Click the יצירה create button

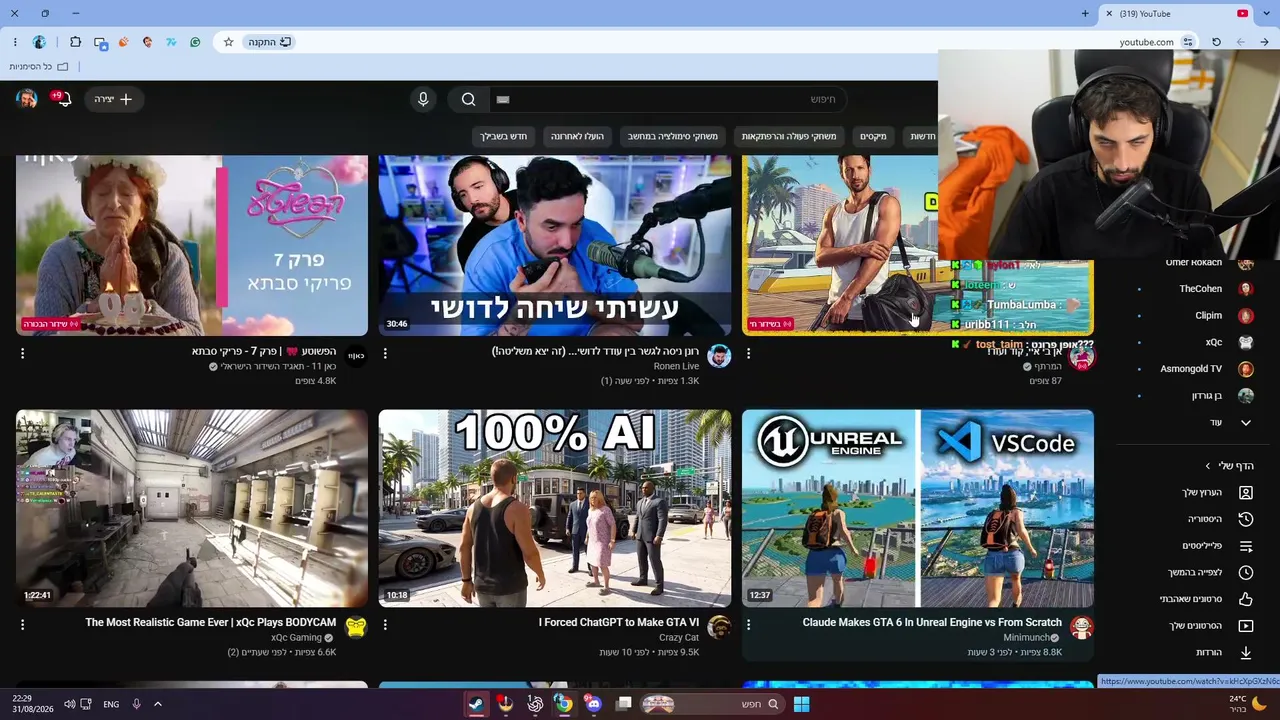pyautogui.click(x=114, y=99)
